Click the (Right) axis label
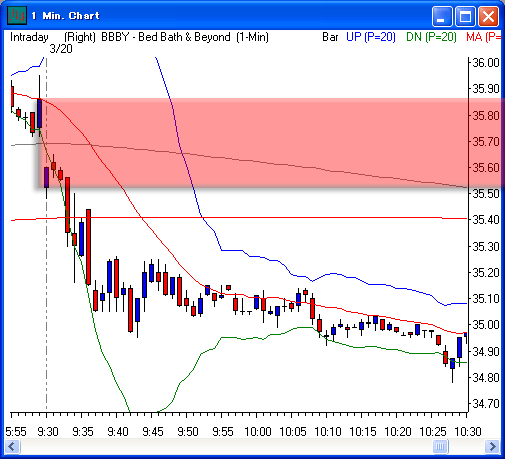 [x=80, y=37]
